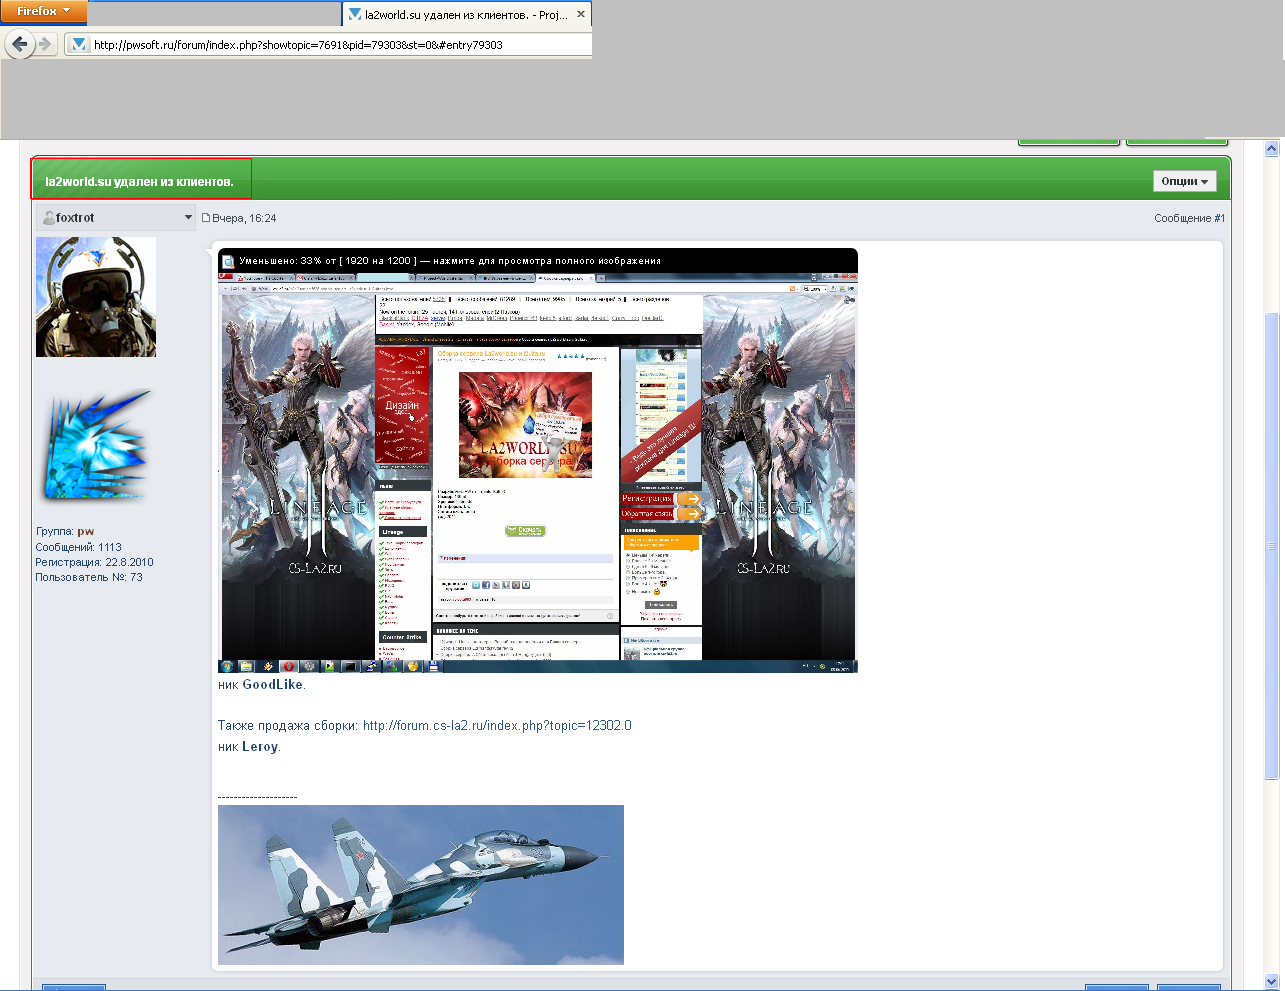The height and width of the screenshot is (991, 1285).
Task: Click the foxtrot username
Action: click(75, 218)
